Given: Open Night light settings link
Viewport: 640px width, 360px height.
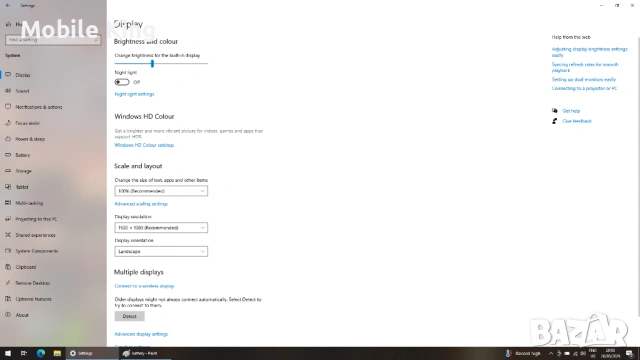Looking at the screenshot, I should click(x=134, y=94).
